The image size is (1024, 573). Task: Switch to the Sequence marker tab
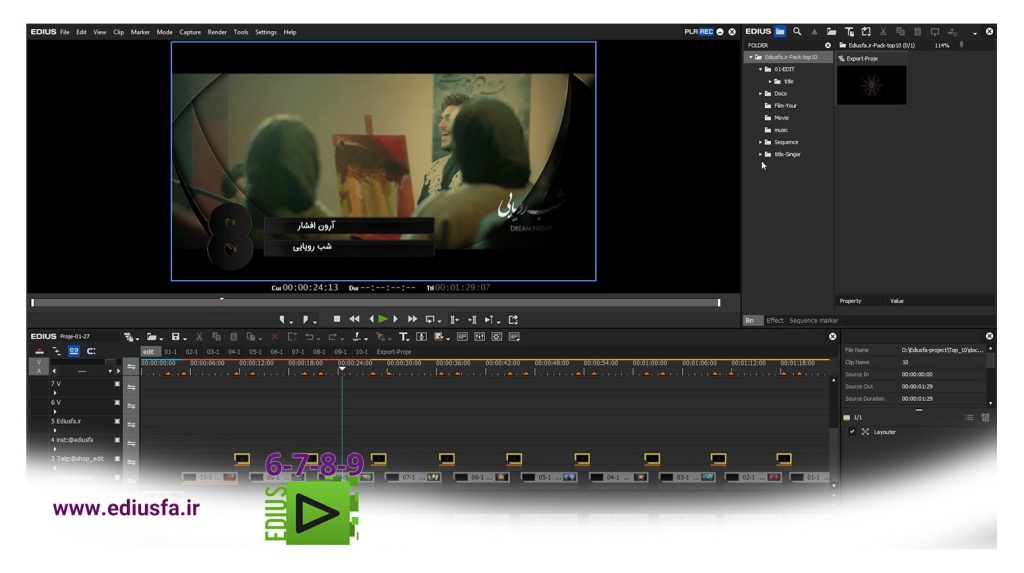[814, 321]
